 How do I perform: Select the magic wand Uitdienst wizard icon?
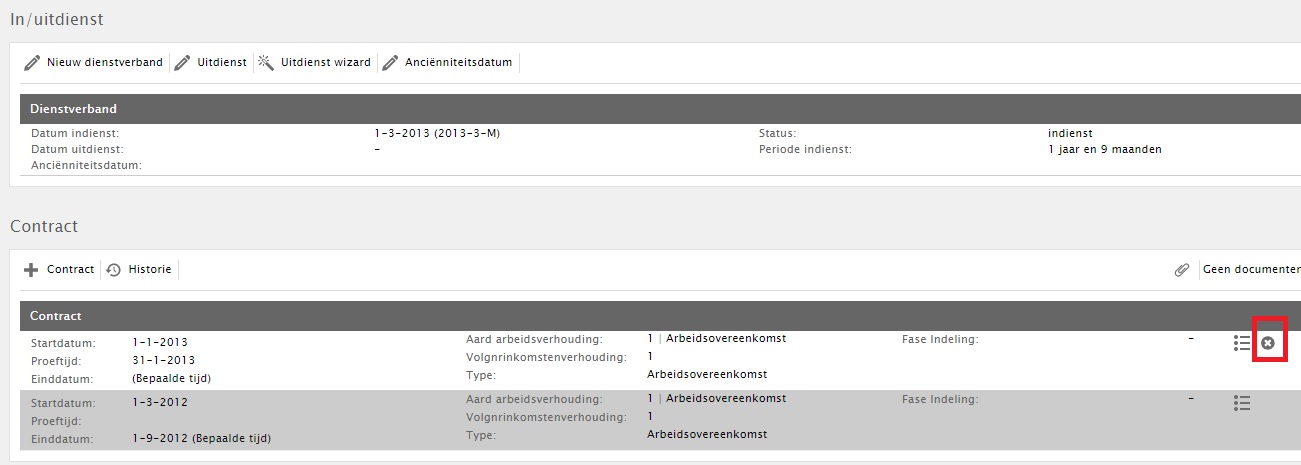[266, 62]
